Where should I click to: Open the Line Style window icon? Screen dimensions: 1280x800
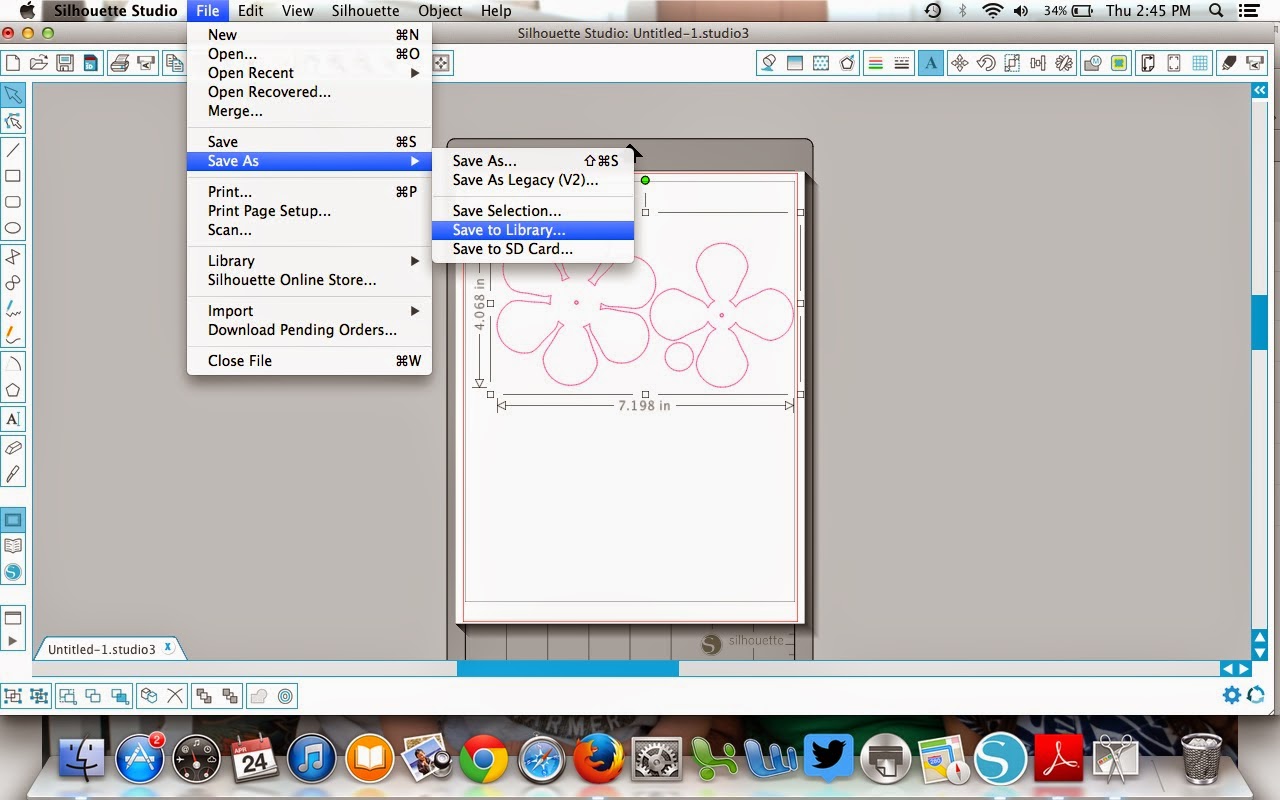click(875, 63)
